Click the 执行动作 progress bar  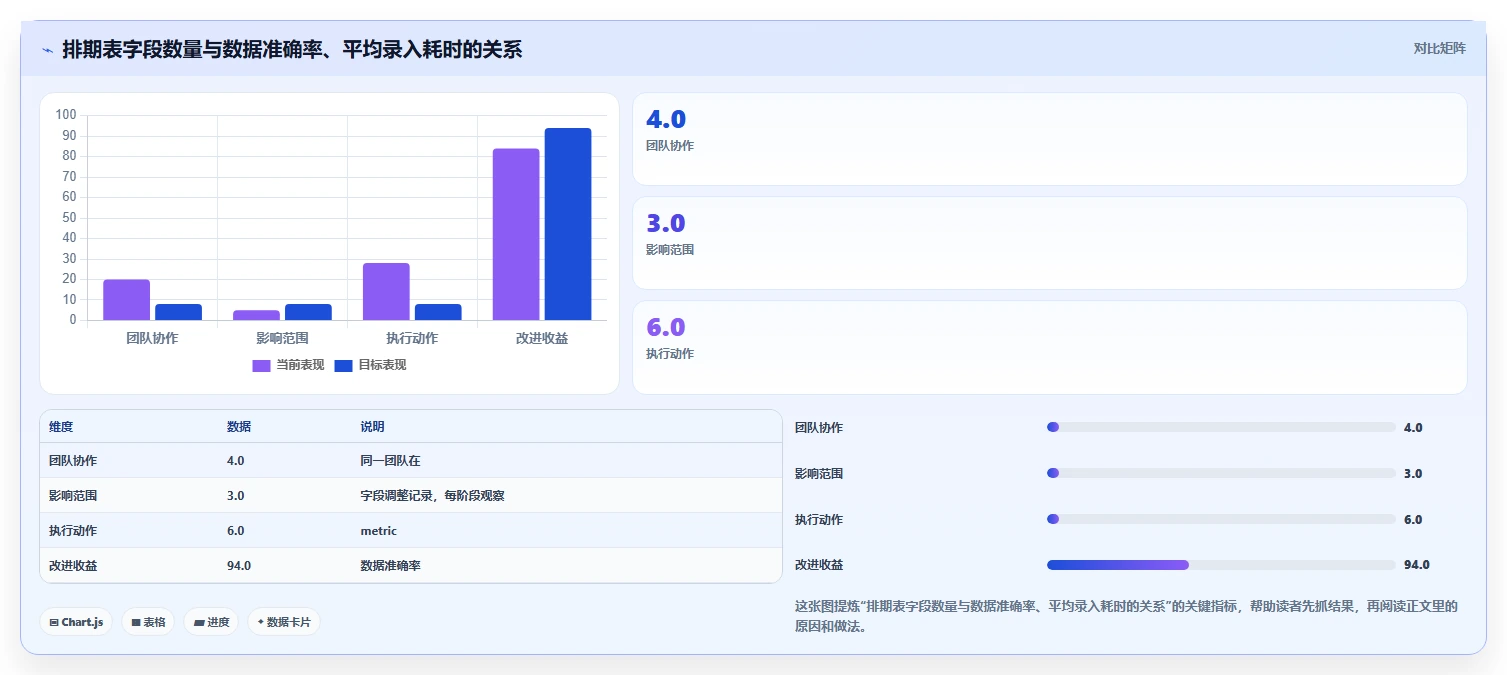(1221, 519)
